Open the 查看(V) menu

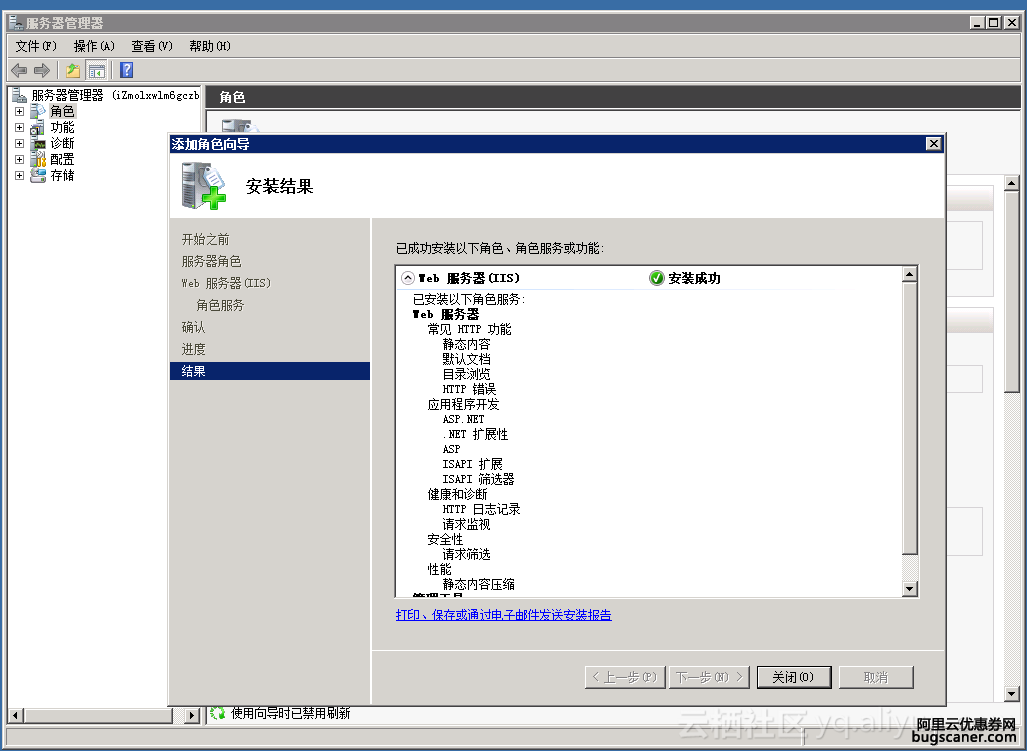(x=152, y=46)
